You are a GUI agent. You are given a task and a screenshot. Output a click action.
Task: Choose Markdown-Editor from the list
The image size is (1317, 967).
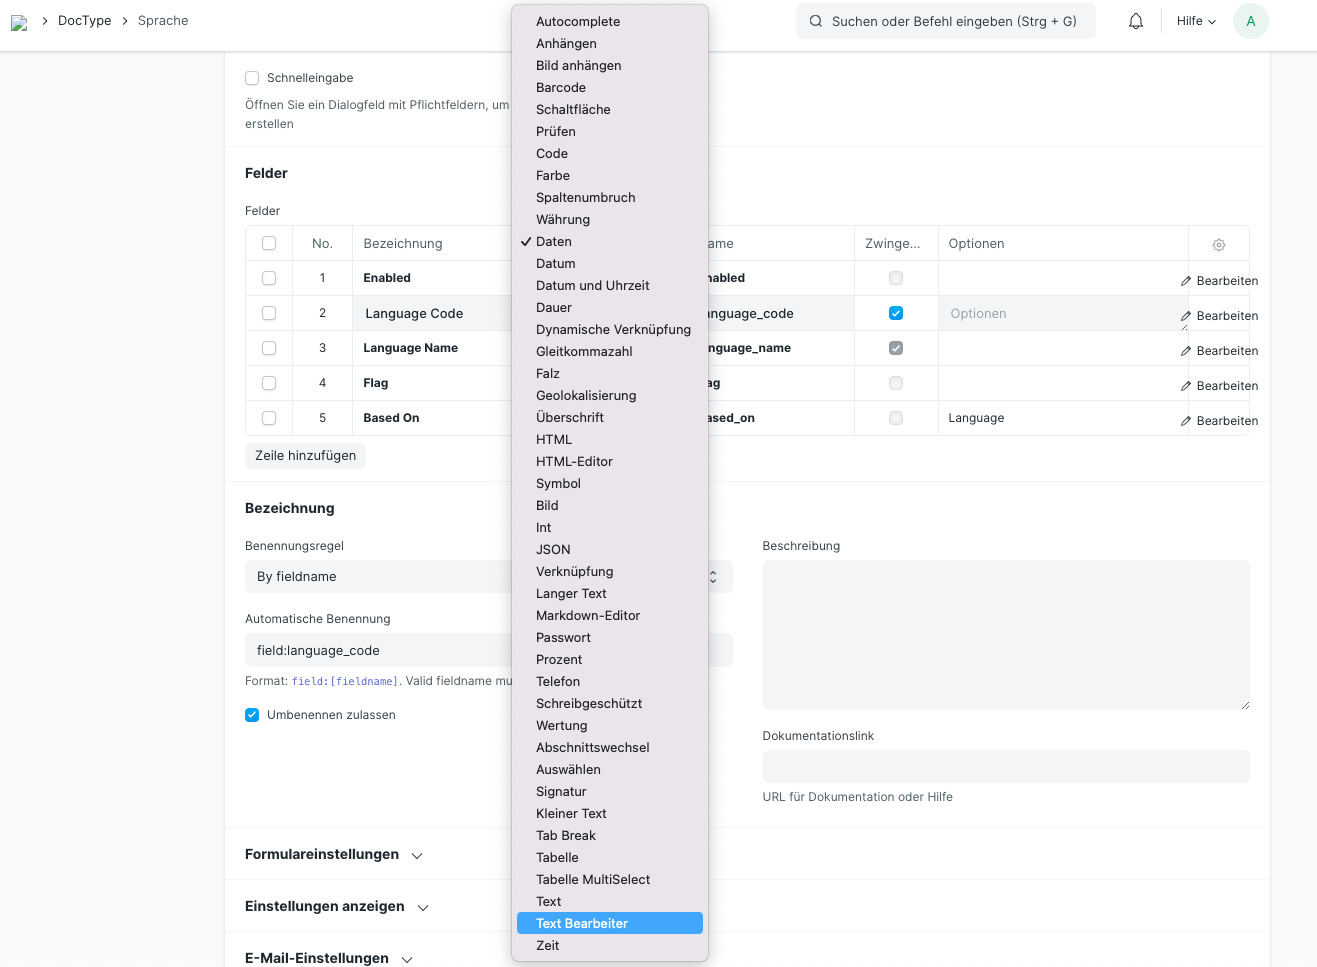coord(610,616)
